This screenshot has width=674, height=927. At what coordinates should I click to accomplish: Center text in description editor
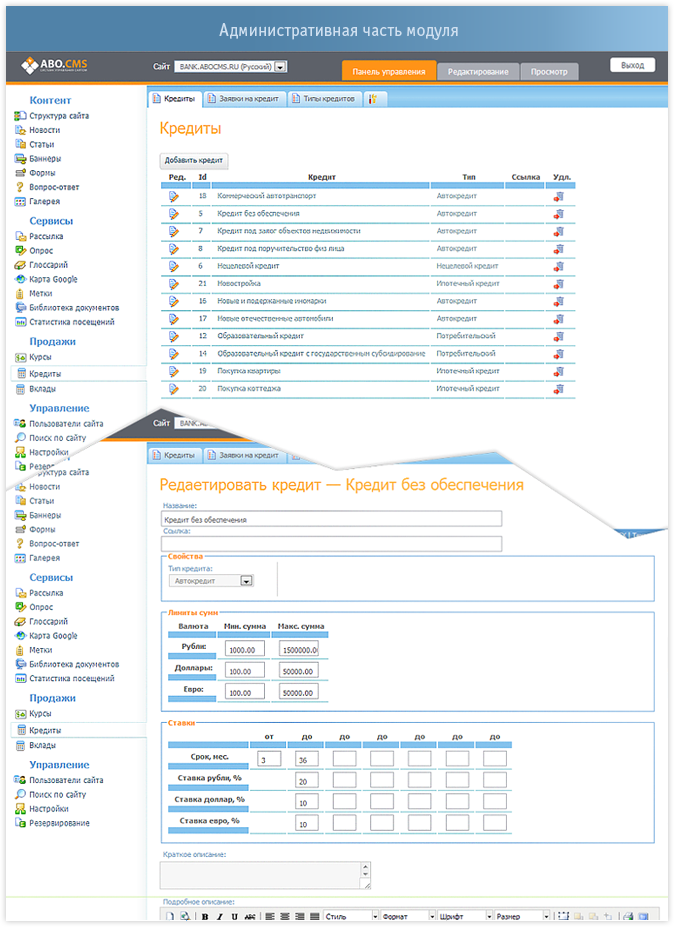point(285,916)
